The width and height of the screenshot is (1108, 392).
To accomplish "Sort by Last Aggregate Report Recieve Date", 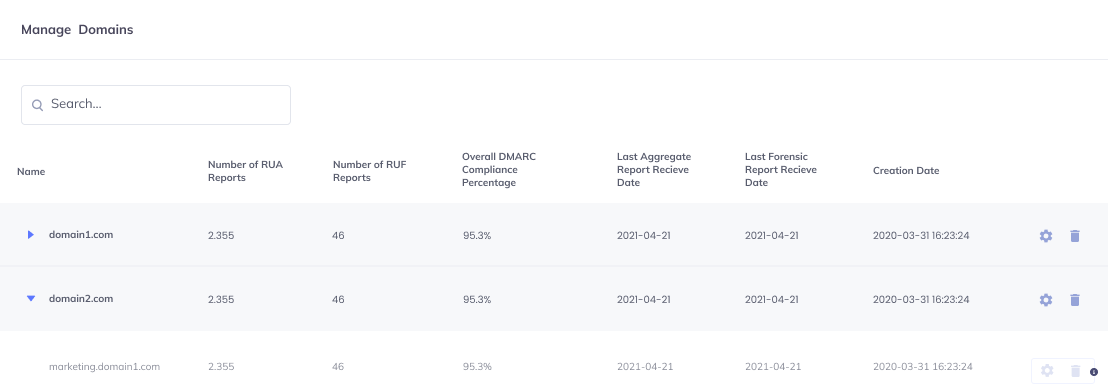I will tap(654, 170).
